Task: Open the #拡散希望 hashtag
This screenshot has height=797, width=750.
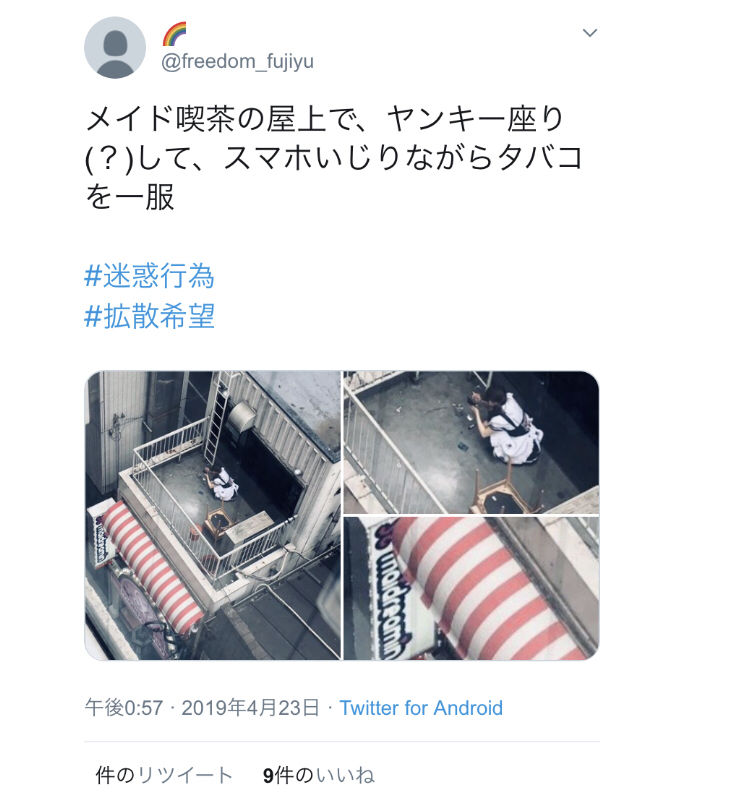Action: (x=149, y=316)
